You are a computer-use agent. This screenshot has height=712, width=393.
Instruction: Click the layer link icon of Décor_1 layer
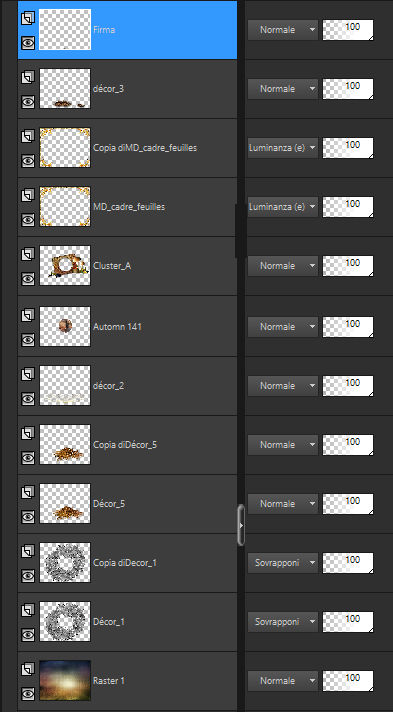pyautogui.click(x=28, y=610)
